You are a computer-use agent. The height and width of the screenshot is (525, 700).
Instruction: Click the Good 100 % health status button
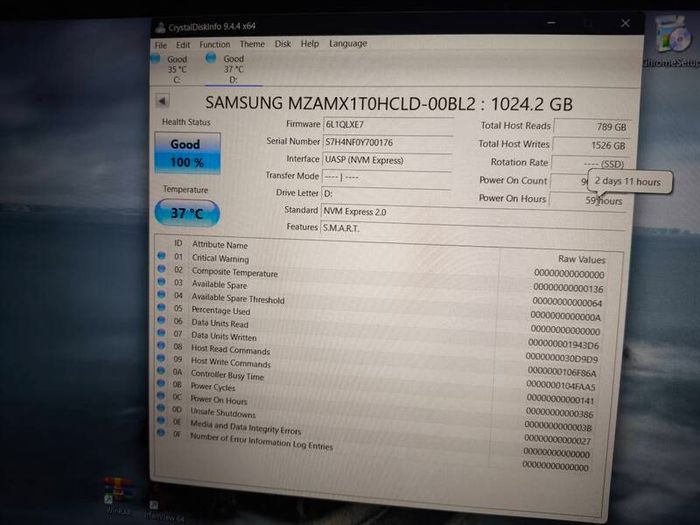tap(188, 153)
